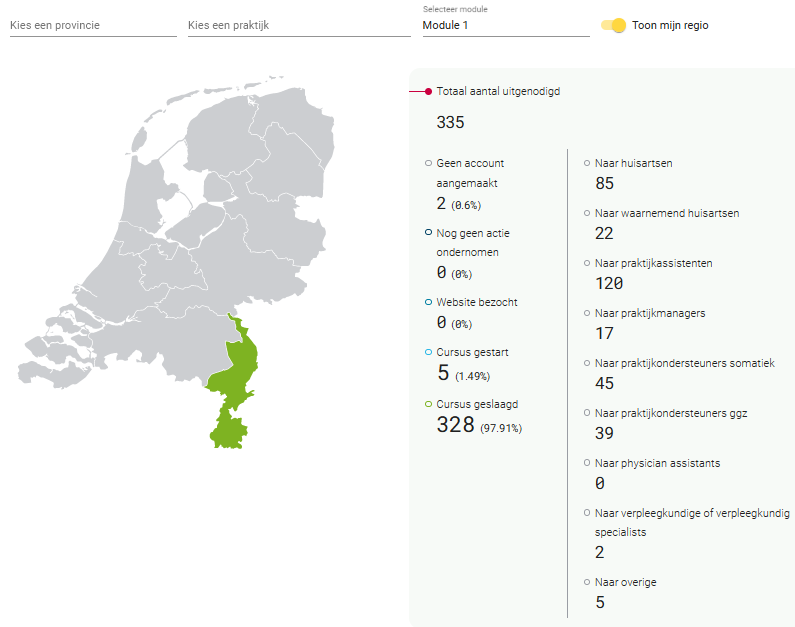Open the 'Kies een praktijk' dropdown
The width and height of the screenshot is (795, 627).
point(299,25)
